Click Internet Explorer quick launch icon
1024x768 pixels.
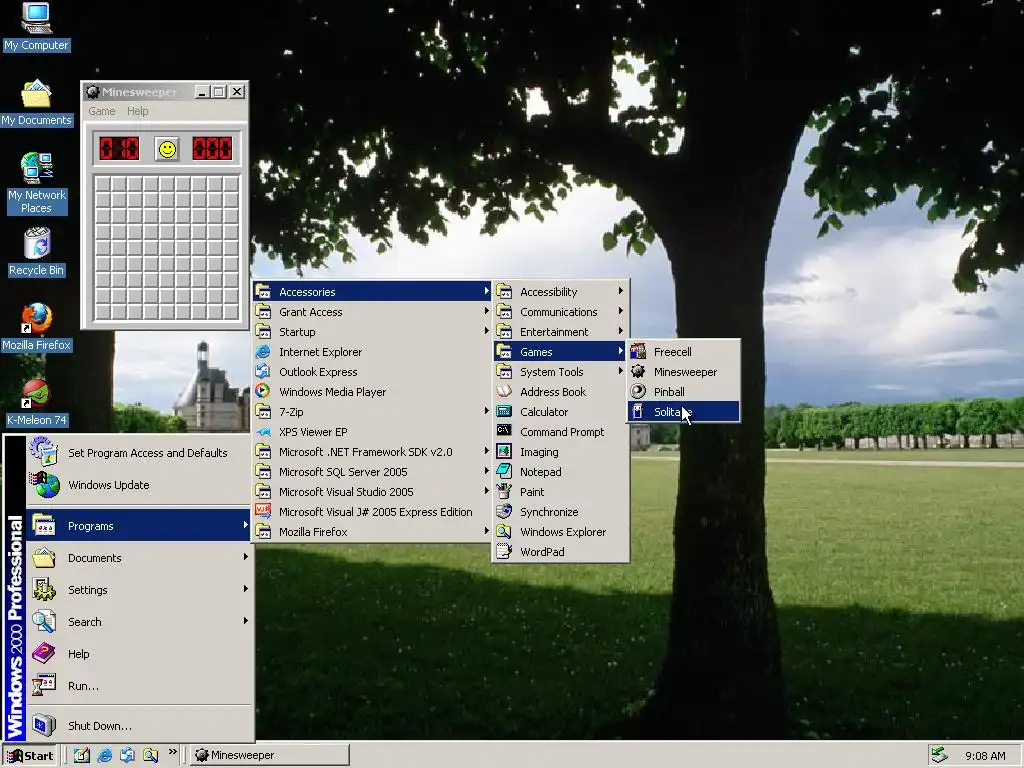[104, 755]
